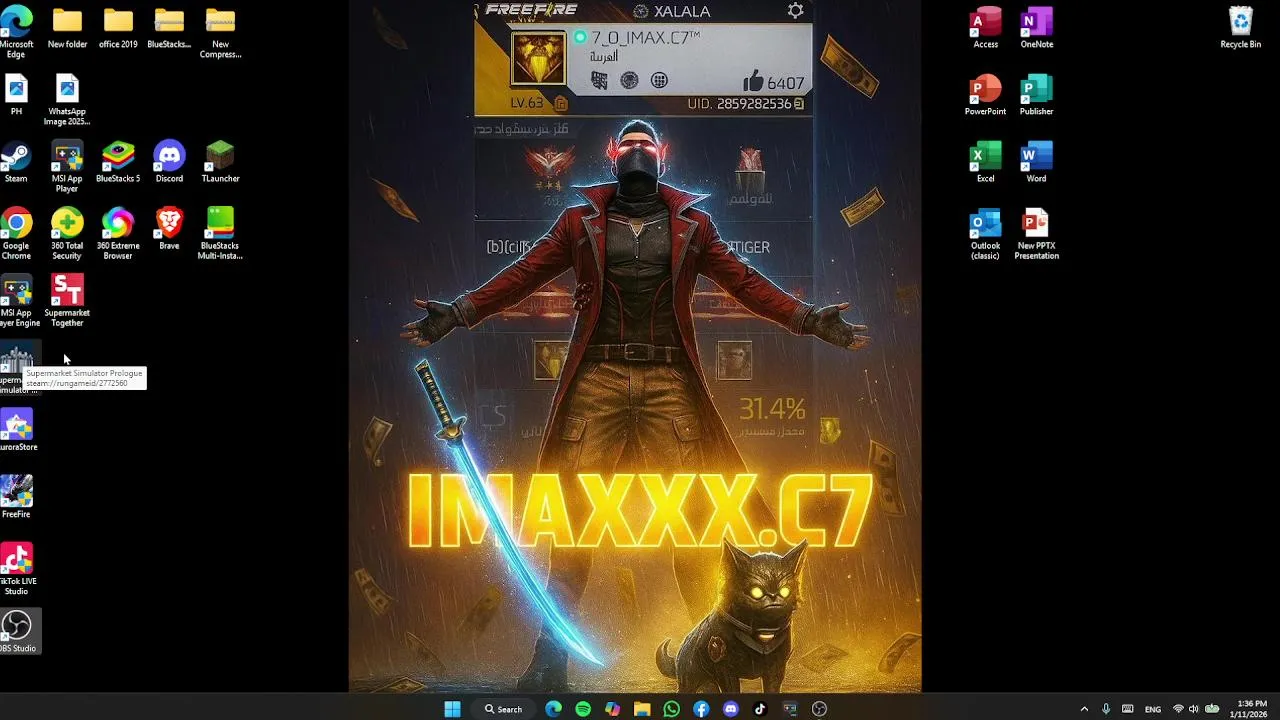Viewport: 1280px width, 720px height.
Task: Open the New folder on desktop
Action: [67, 29]
